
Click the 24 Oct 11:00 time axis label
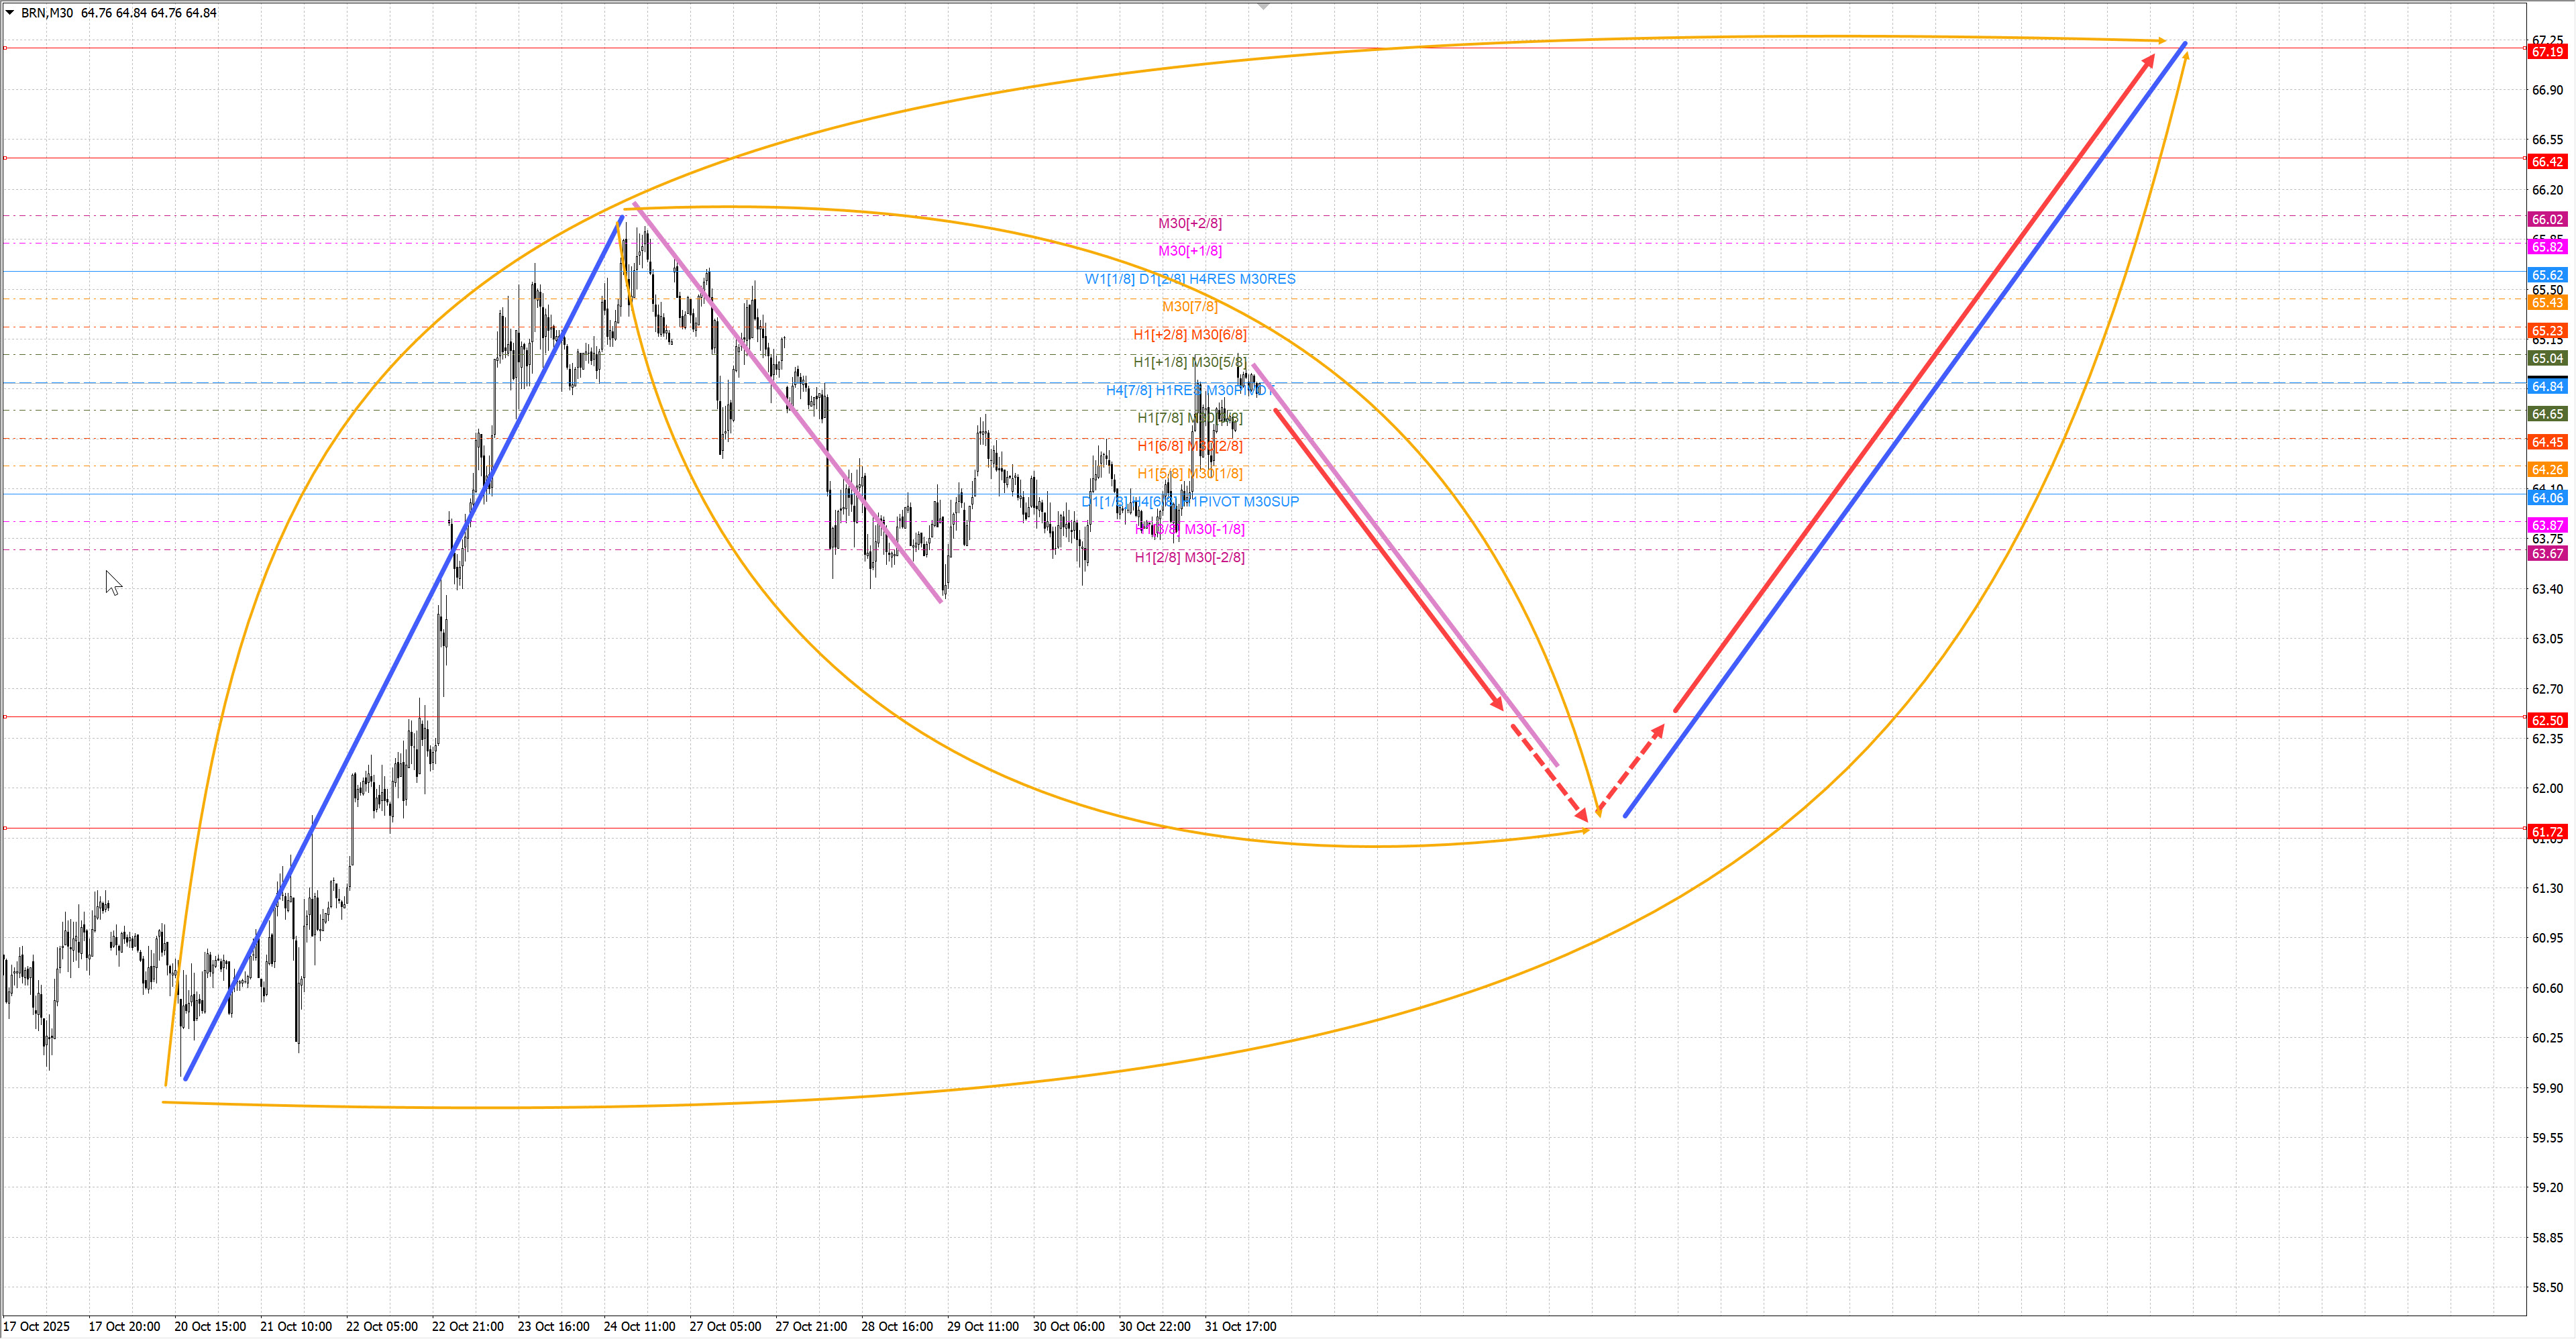coord(639,1326)
